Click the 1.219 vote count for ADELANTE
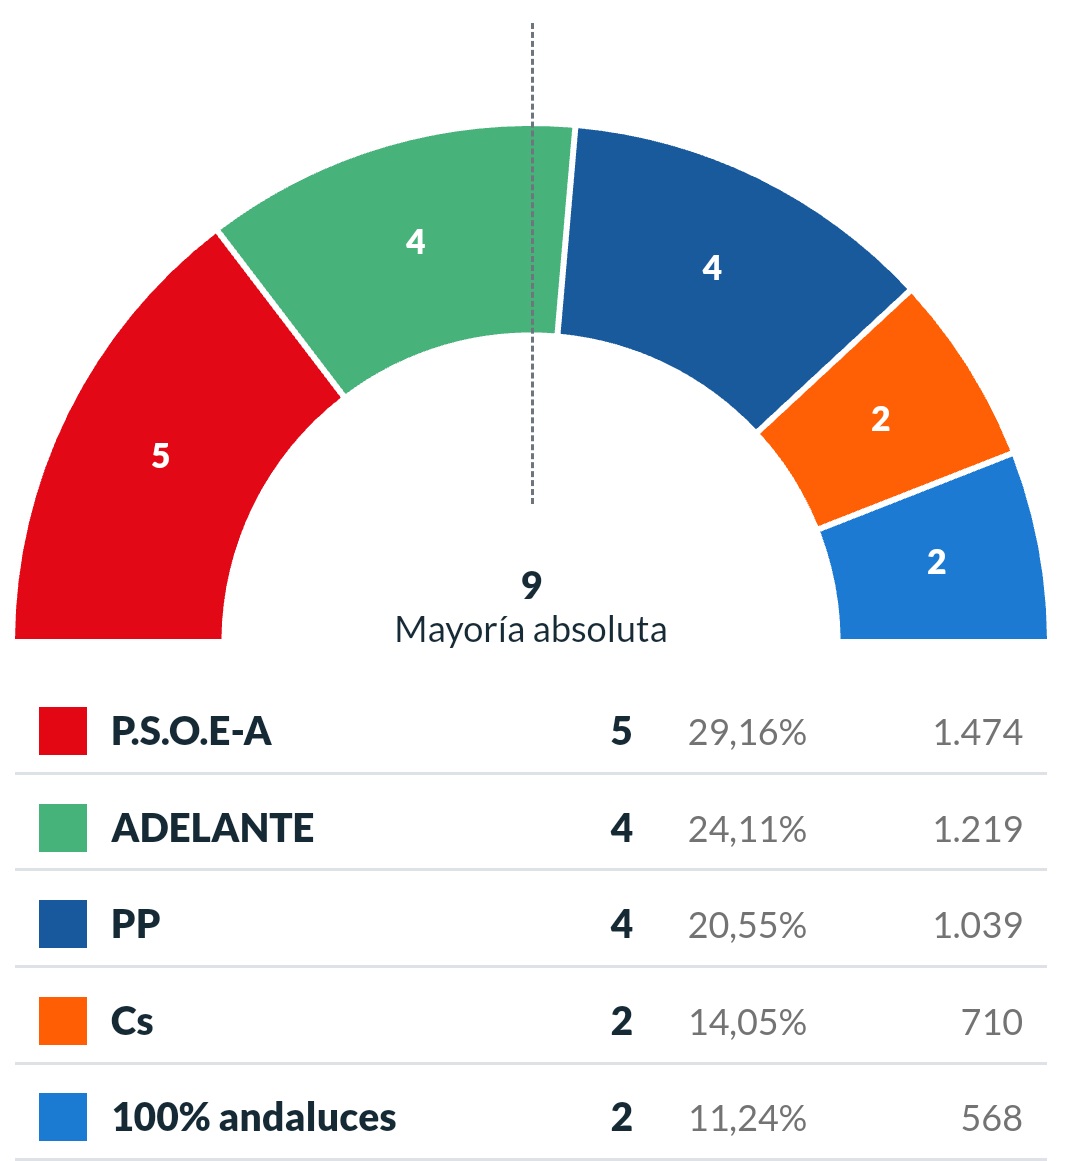 977,829
